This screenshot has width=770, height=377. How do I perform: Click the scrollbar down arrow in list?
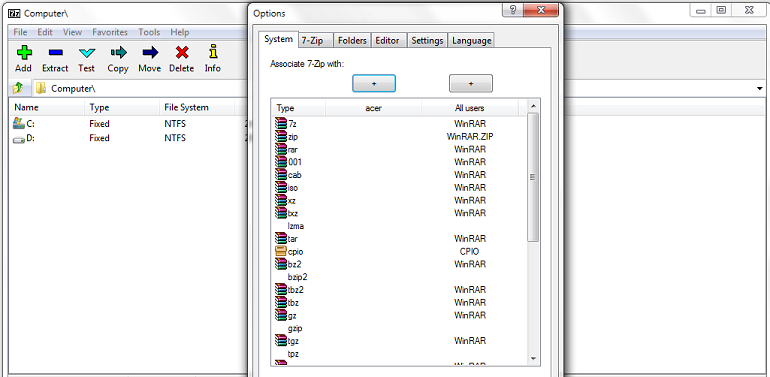[533, 358]
